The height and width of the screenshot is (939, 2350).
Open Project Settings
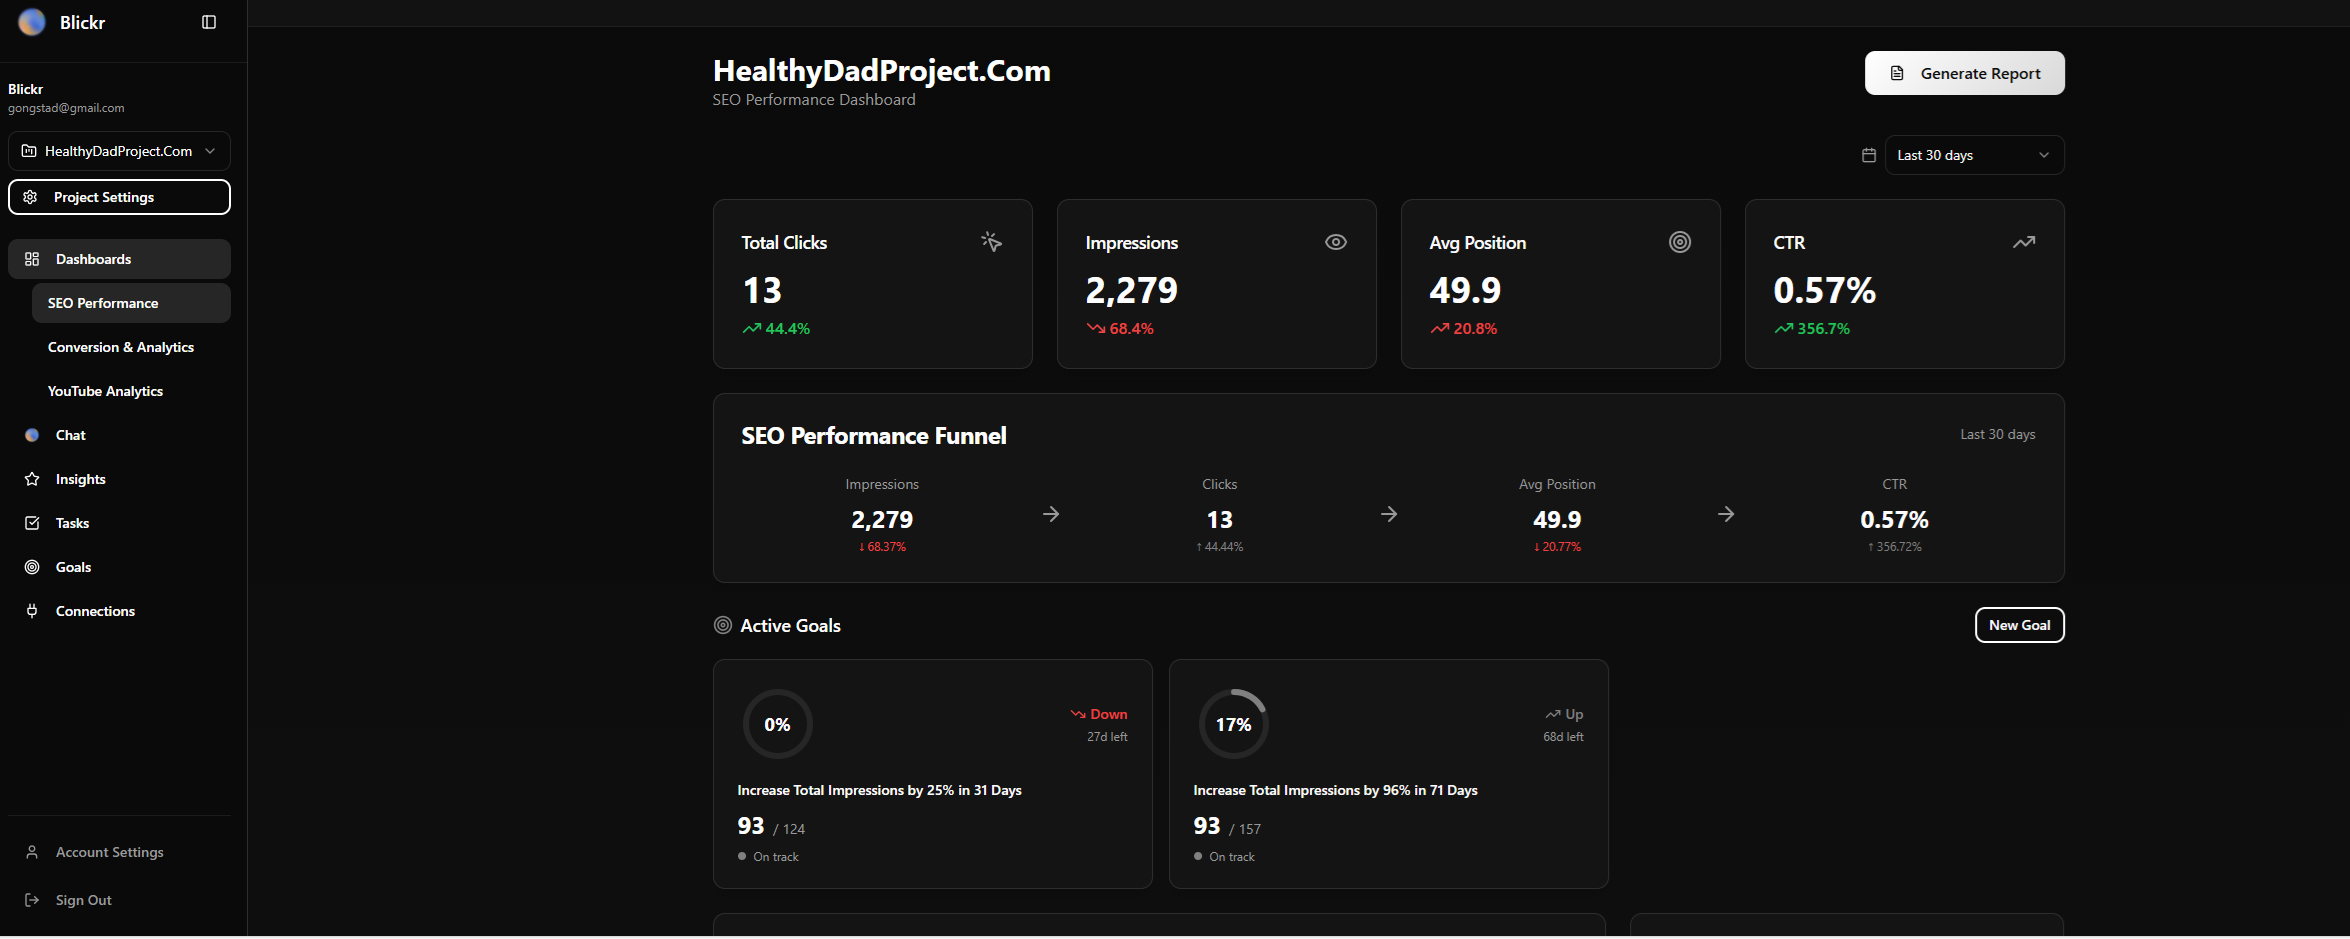point(119,196)
